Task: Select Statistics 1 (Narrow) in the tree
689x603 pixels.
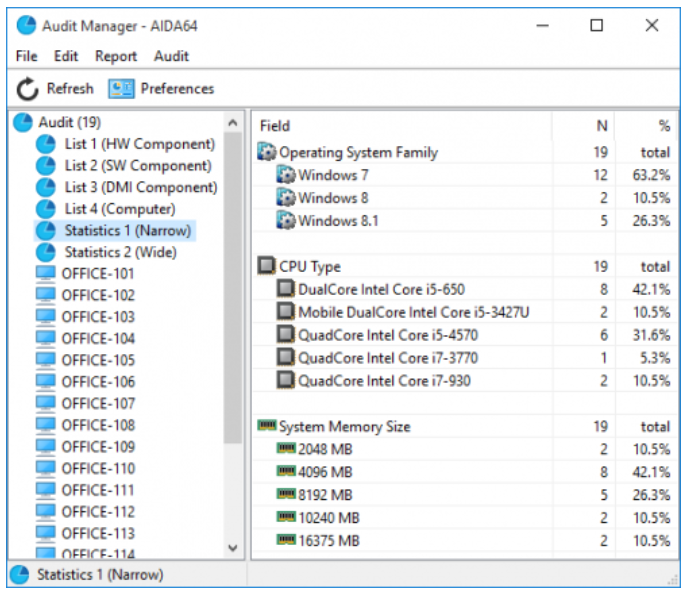Action: (x=127, y=230)
